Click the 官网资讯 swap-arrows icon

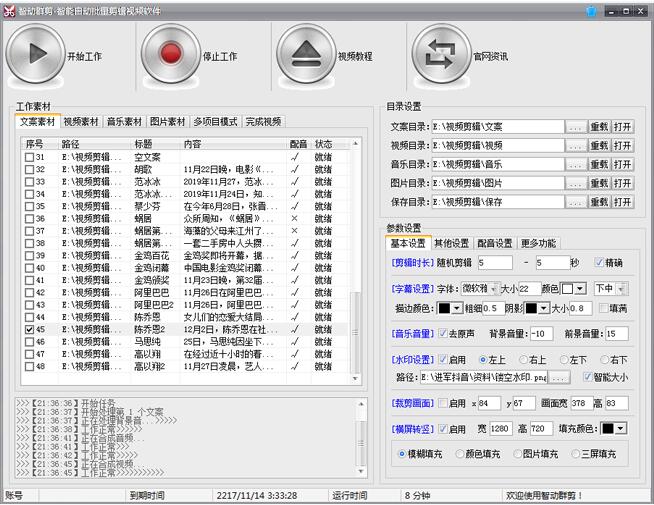click(x=441, y=57)
